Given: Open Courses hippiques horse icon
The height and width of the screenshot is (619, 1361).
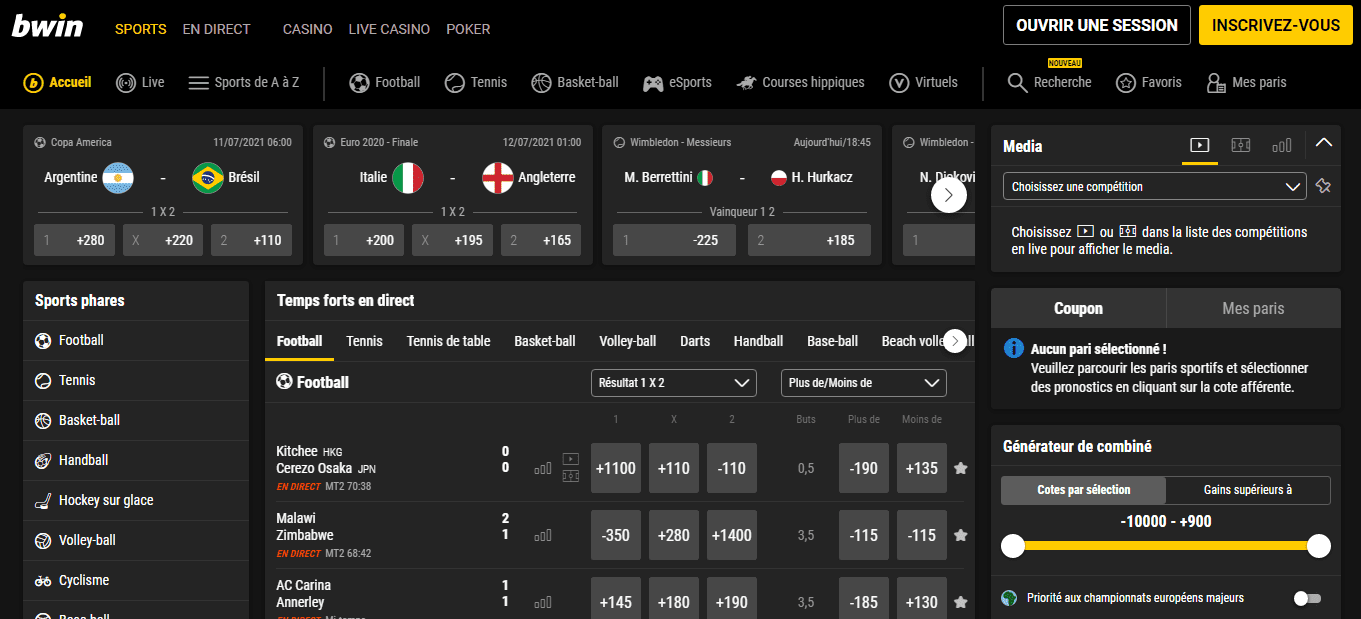Looking at the screenshot, I should (746, 83).
